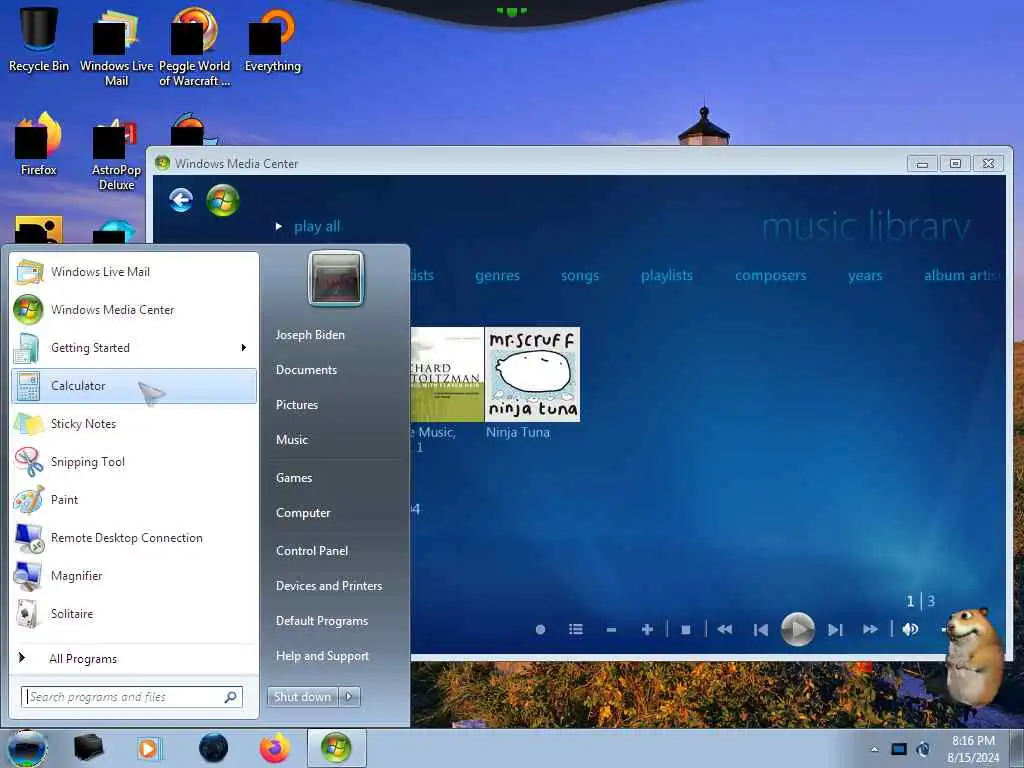
Task: Select the years view tab
Action: (x=865, y=276)
